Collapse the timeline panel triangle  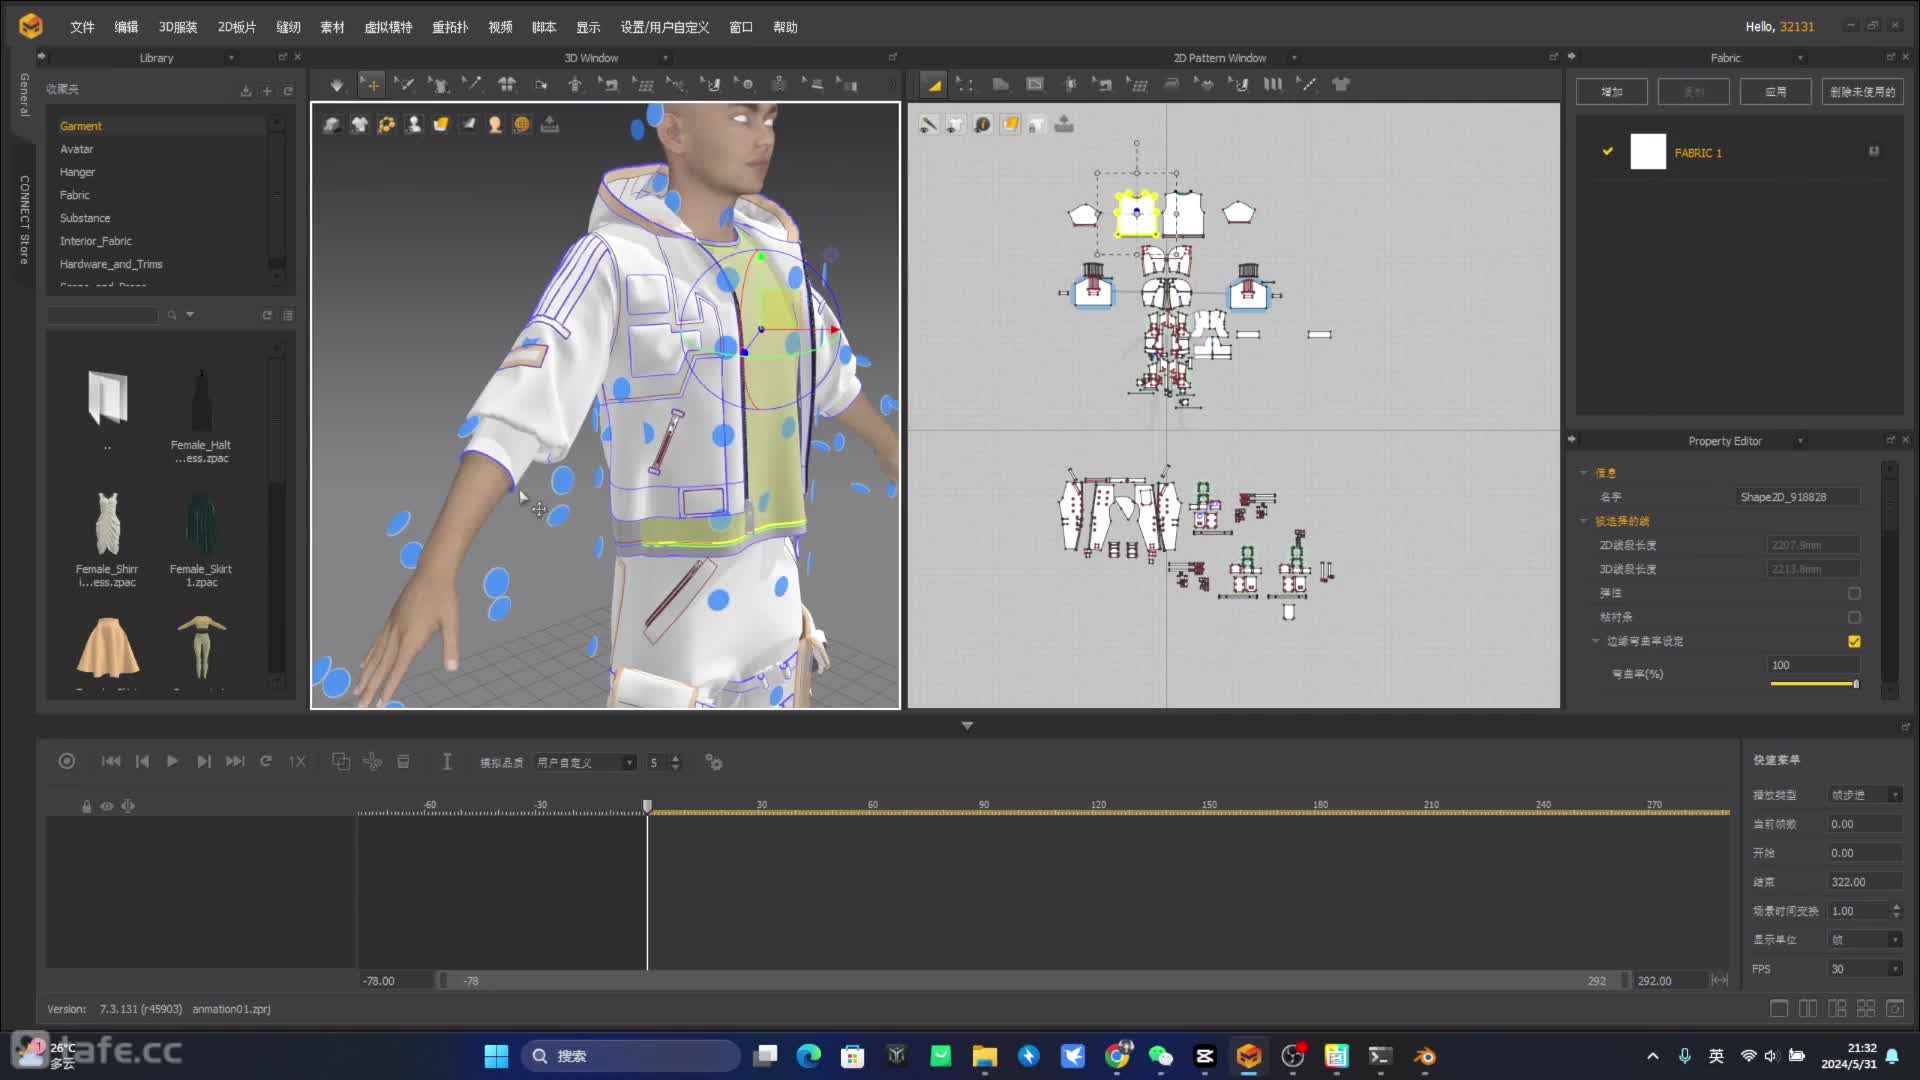[967, 726]
